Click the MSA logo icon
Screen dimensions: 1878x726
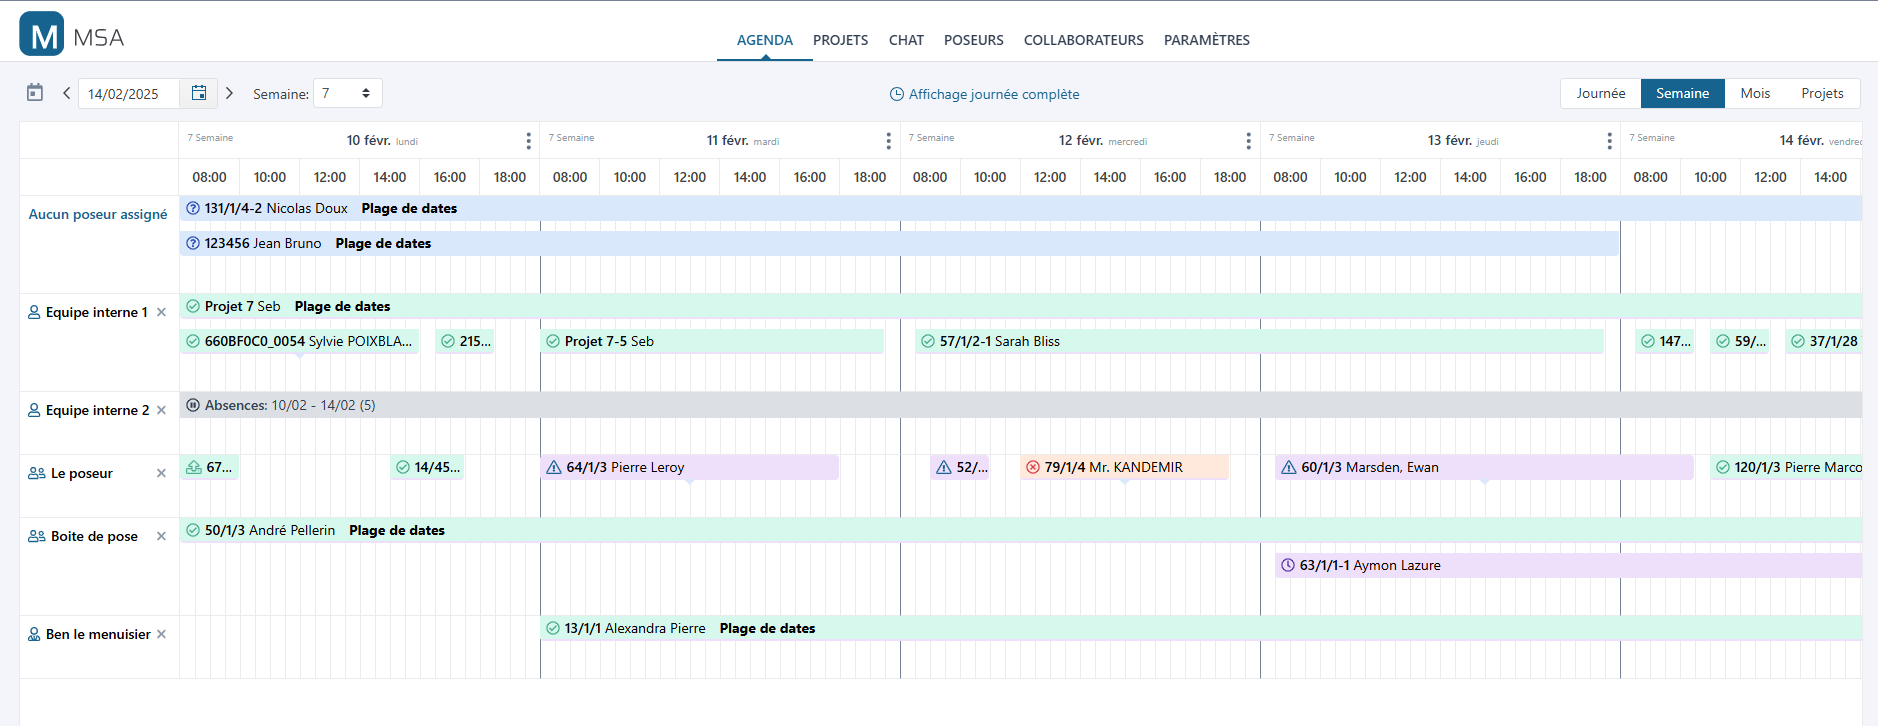coord(42,34)
